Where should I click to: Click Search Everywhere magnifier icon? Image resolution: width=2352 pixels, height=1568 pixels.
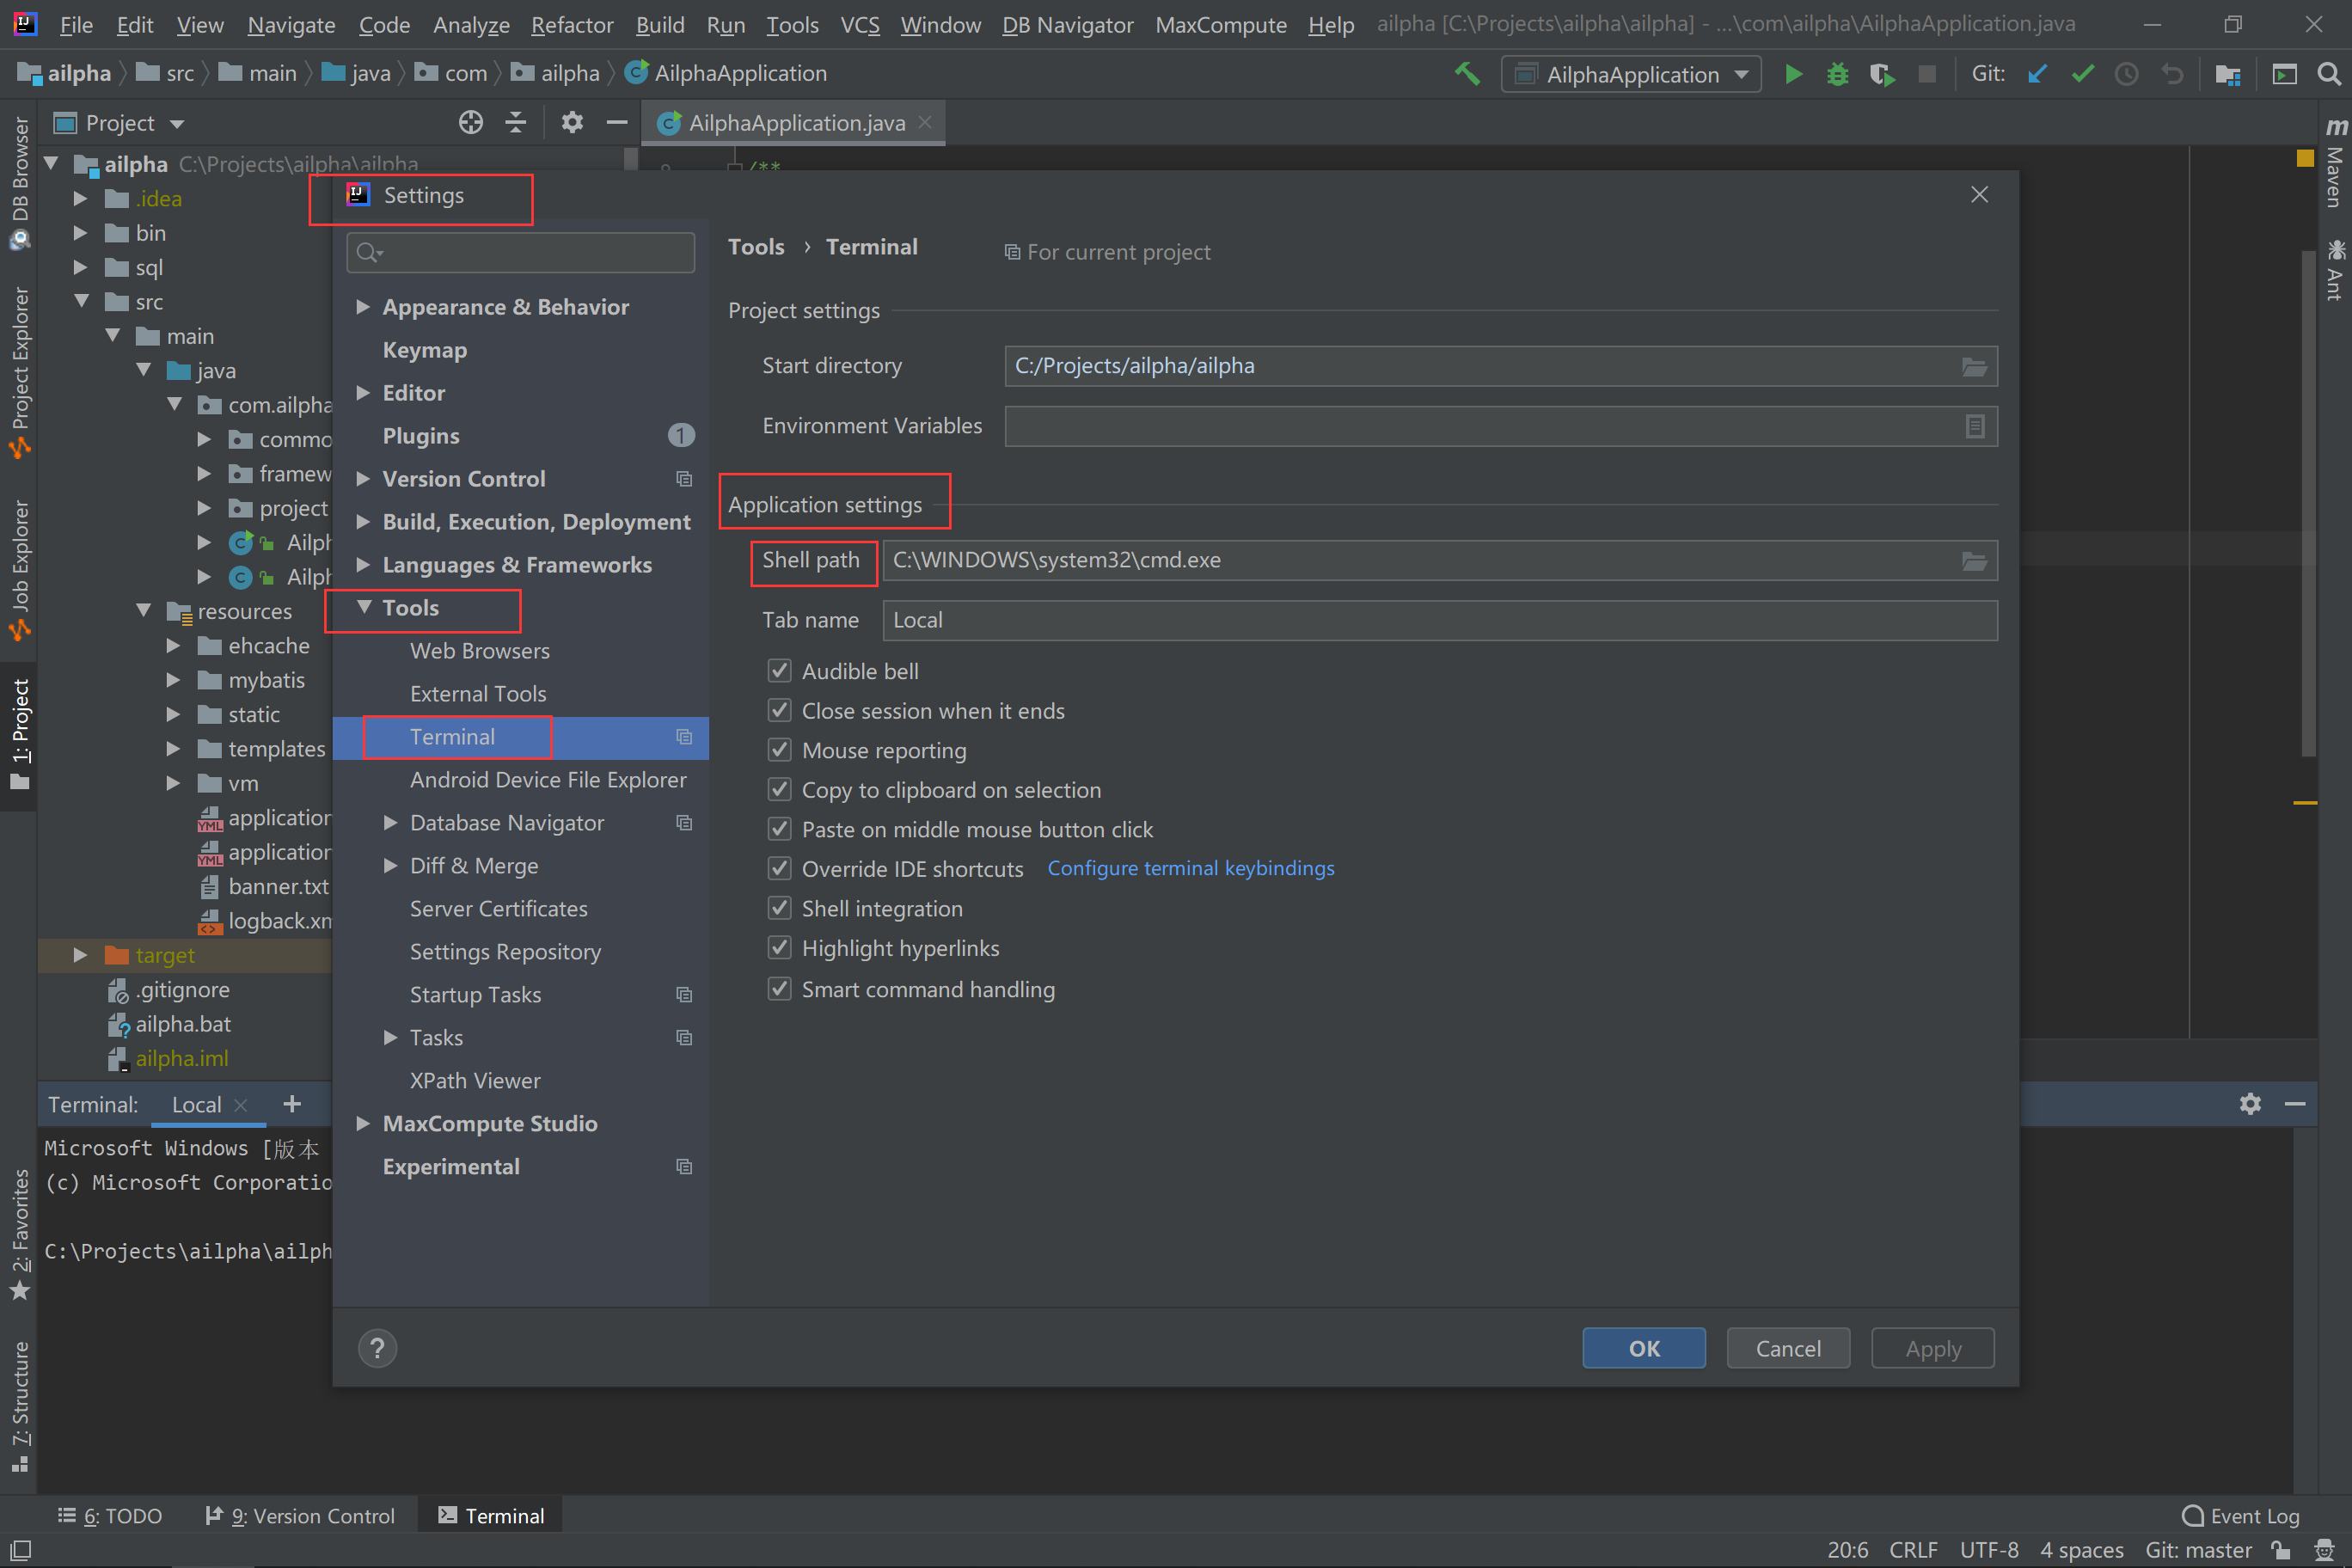point(2328,74)
